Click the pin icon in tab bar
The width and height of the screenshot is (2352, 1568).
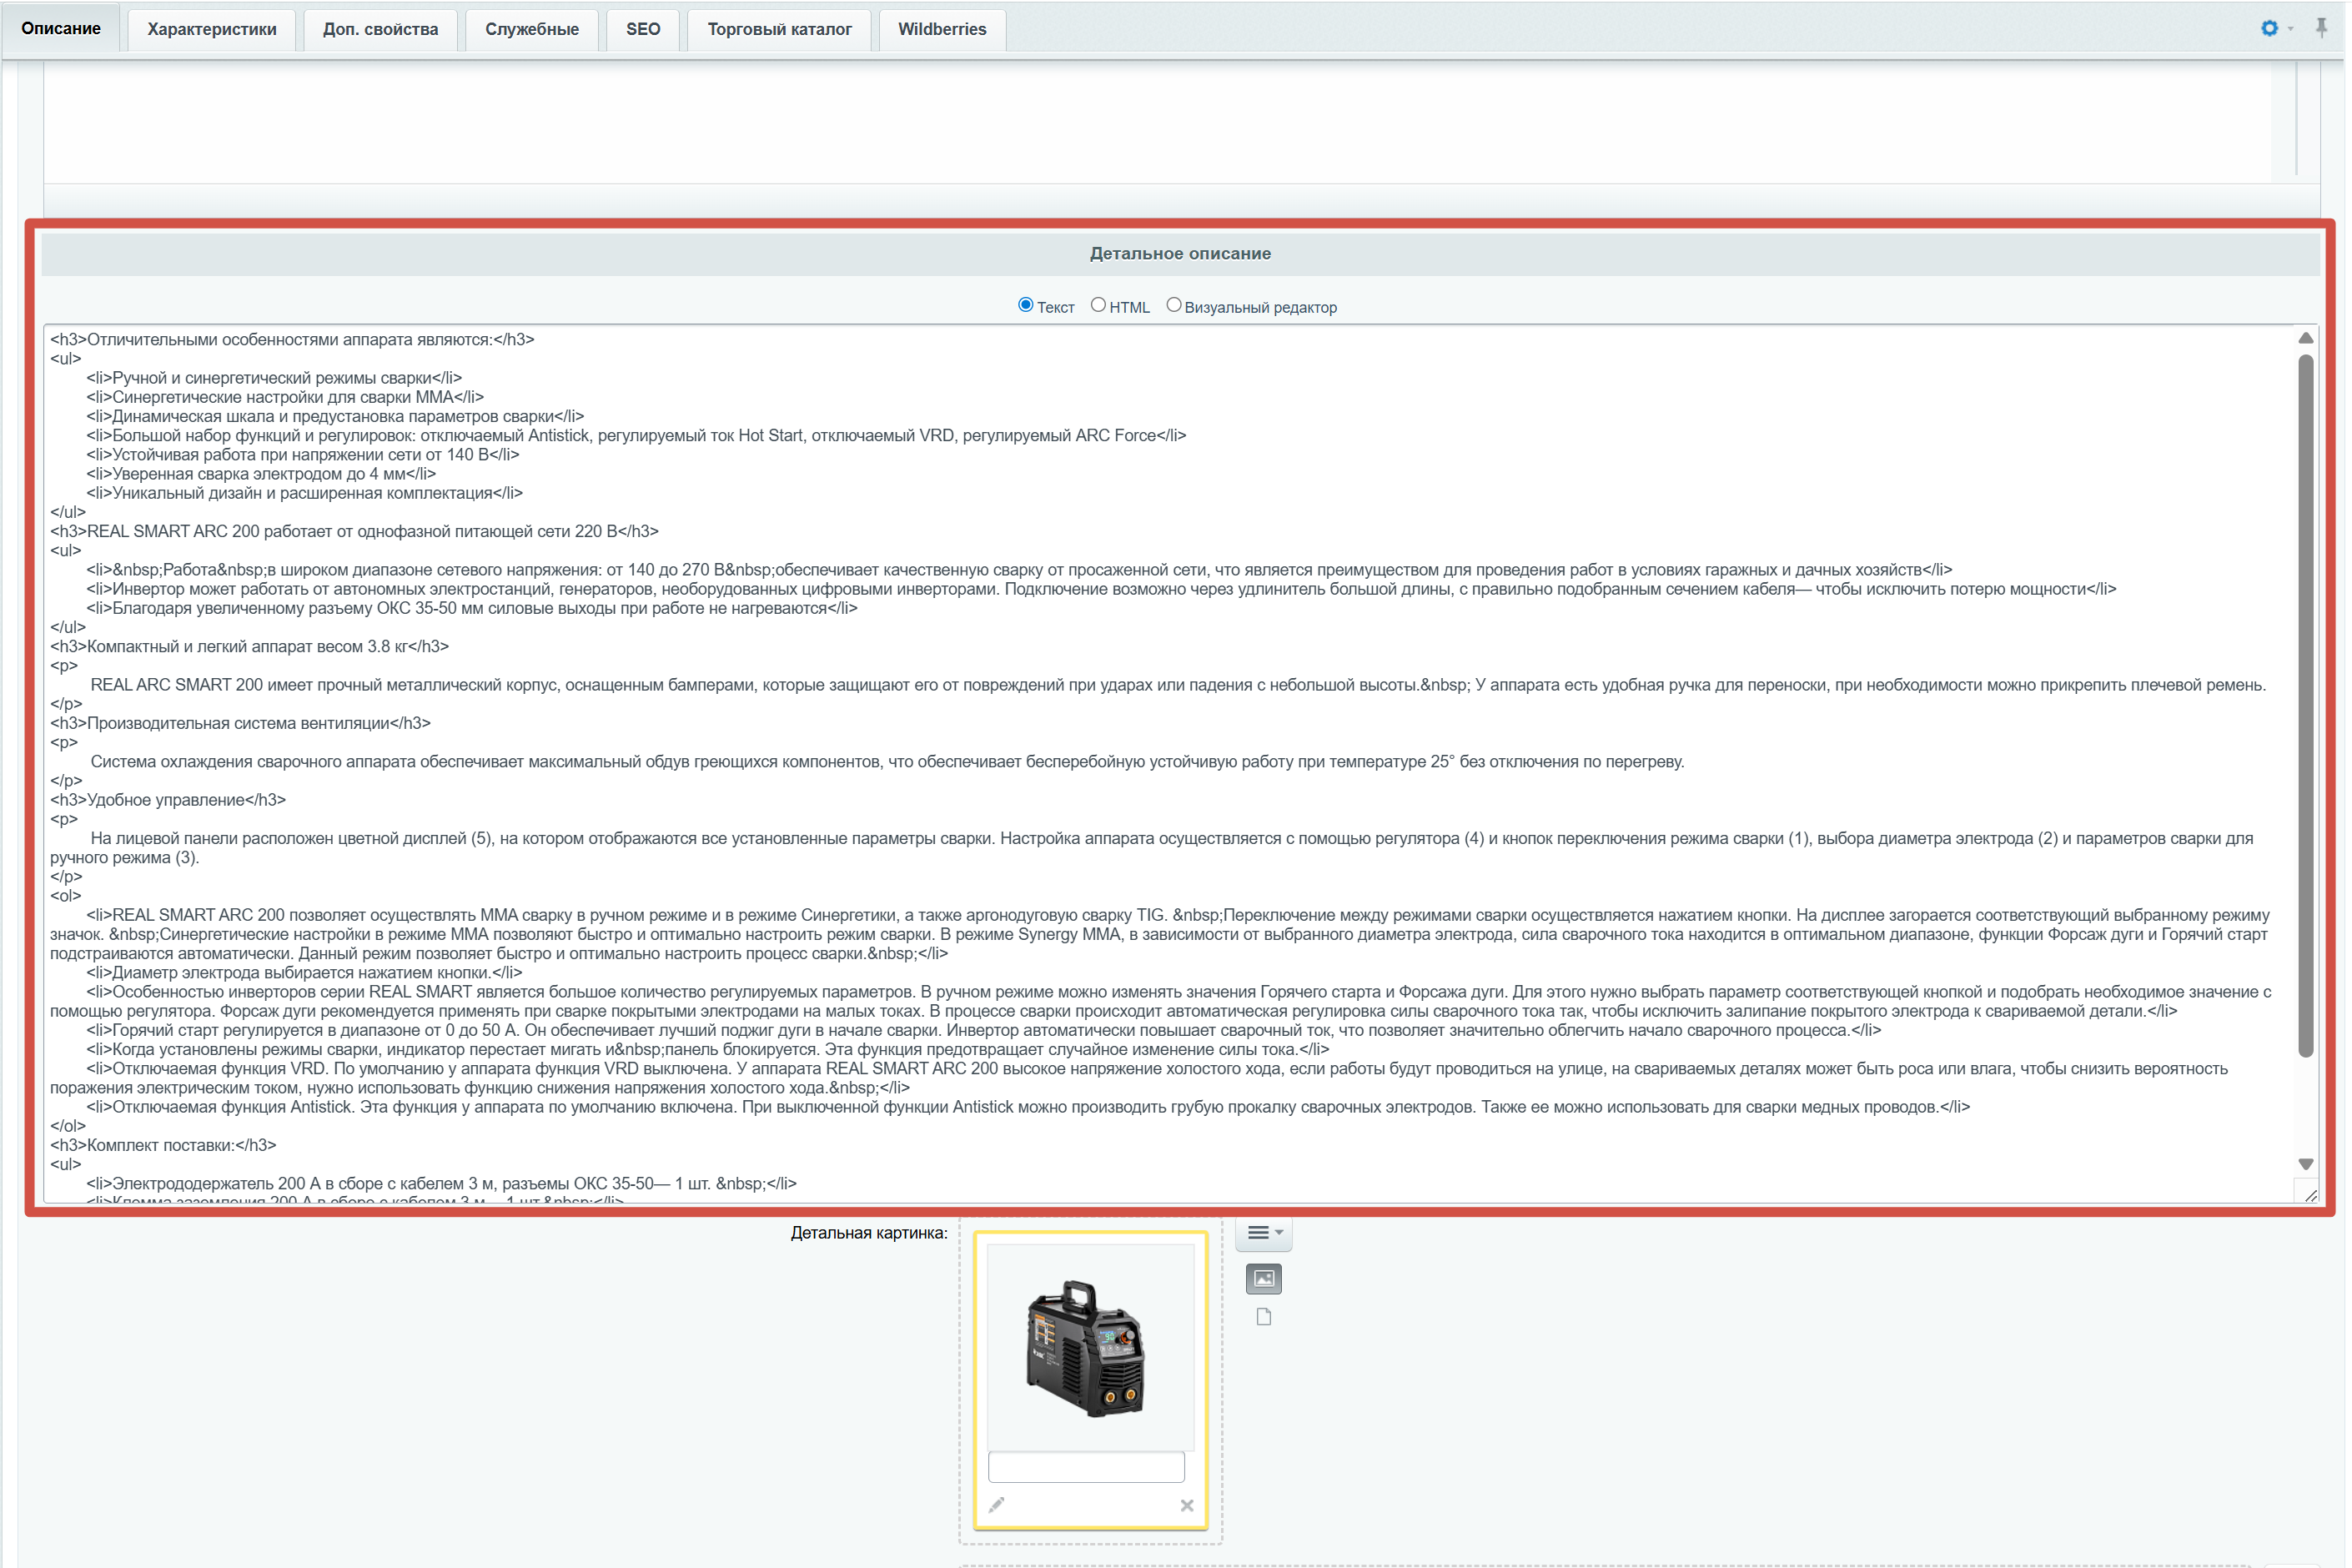2320,27
